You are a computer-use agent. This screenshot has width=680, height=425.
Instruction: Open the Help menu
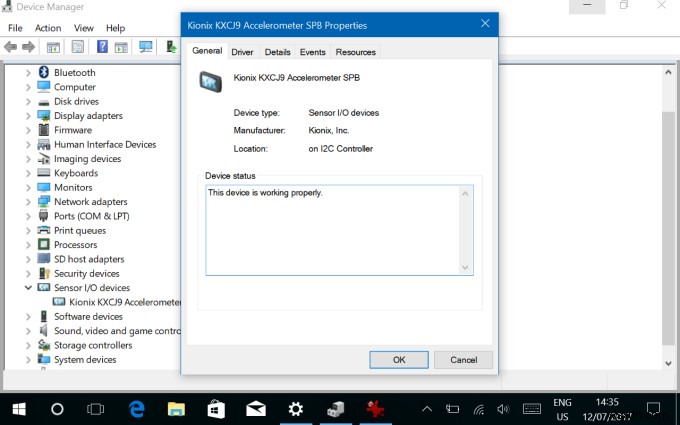coord(115,28)
